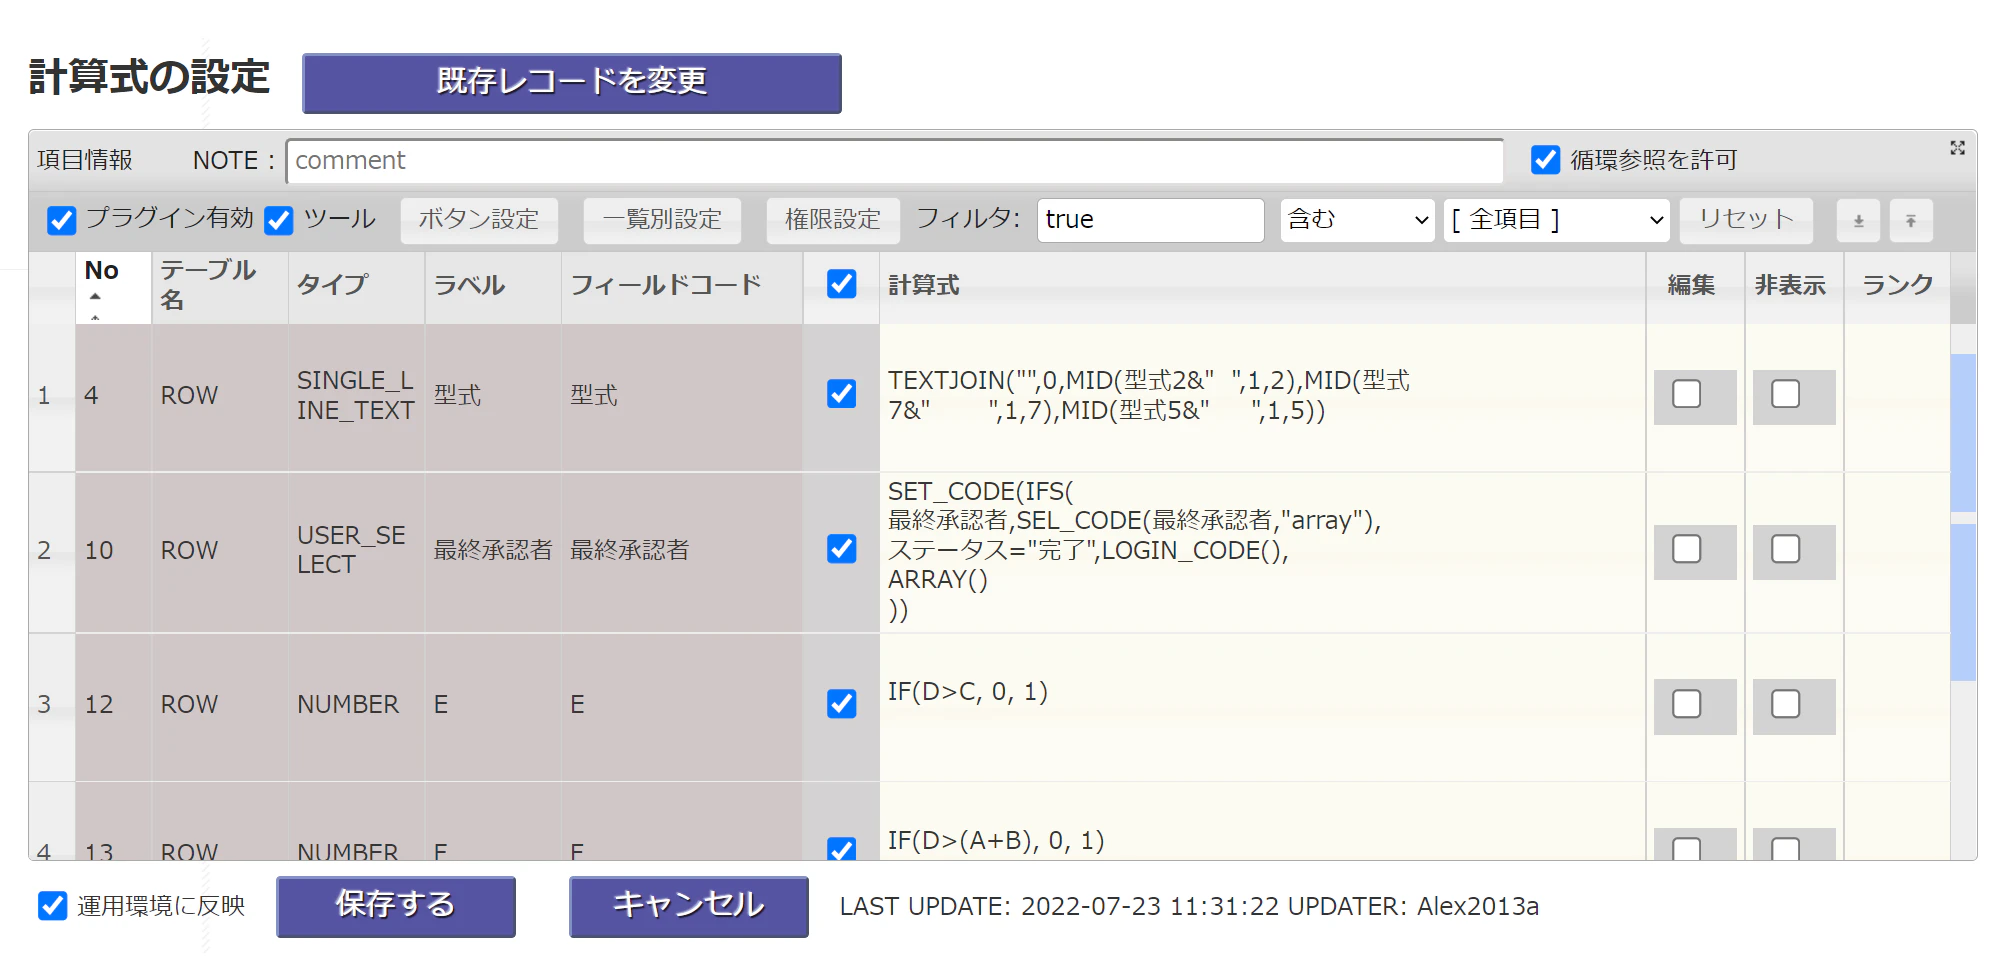Click the テーブル名 column header
This screenshot has width=1997, height=960.
click(220, 286)
